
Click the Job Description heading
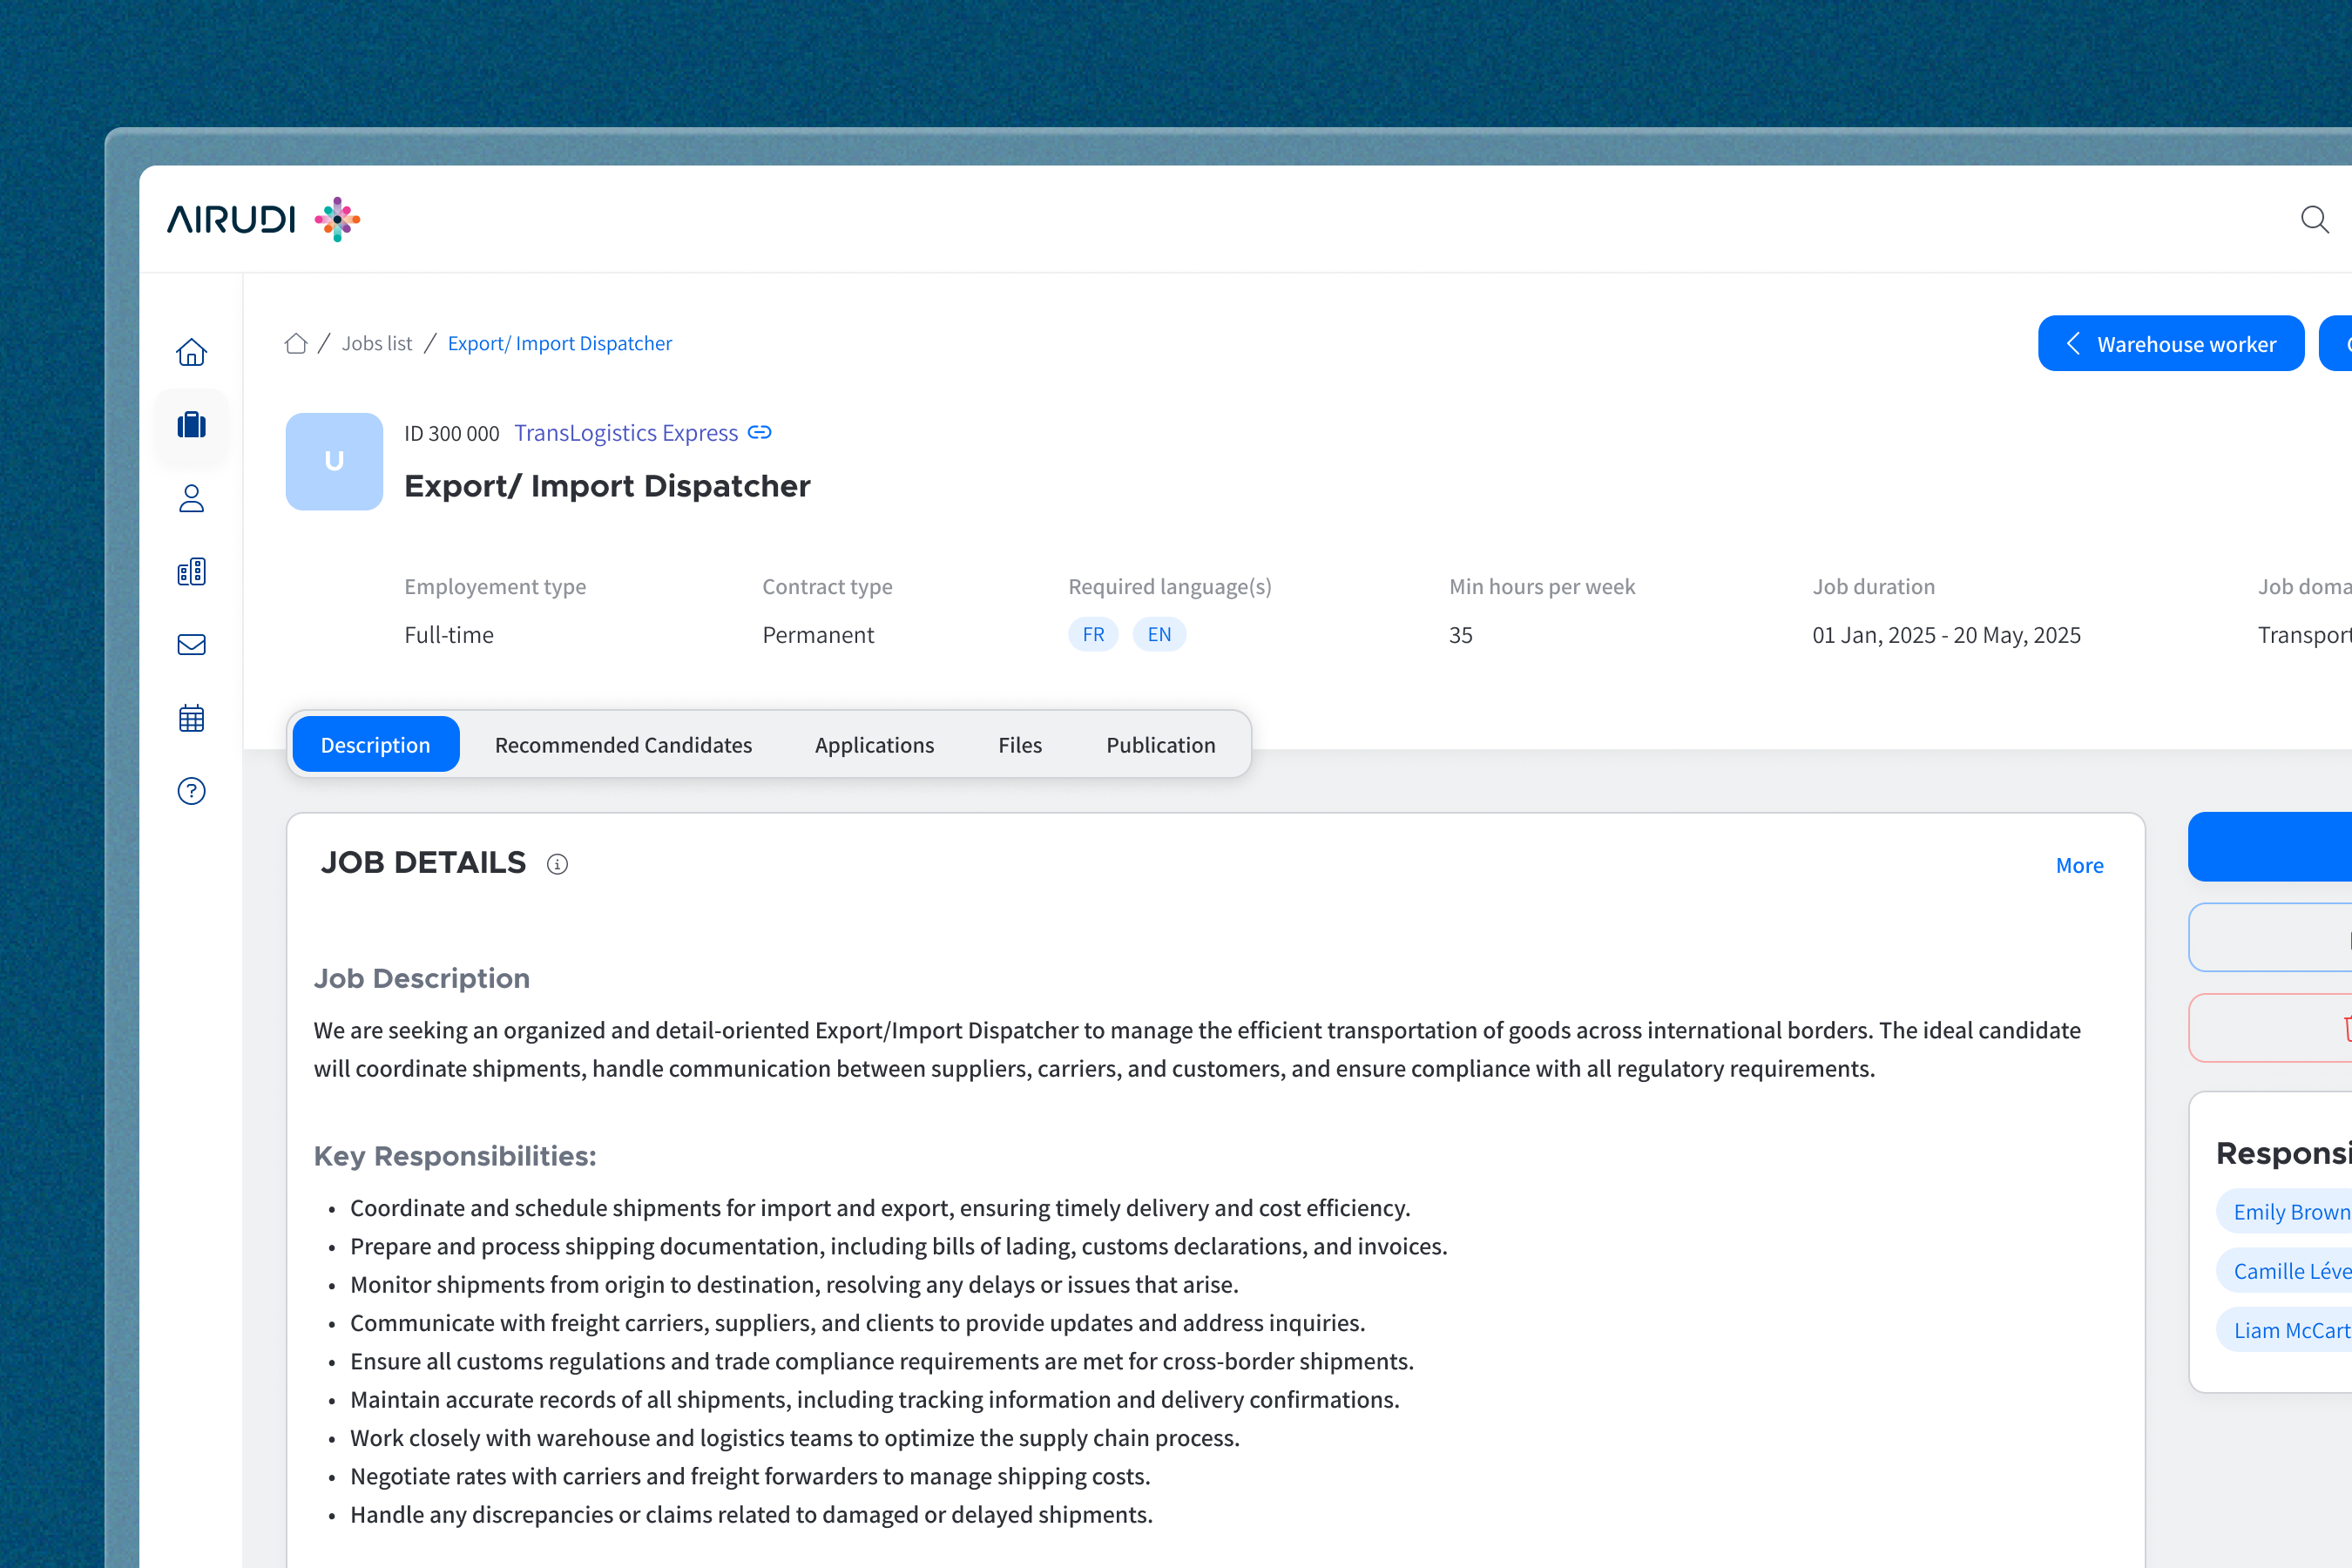click(422, 978)
